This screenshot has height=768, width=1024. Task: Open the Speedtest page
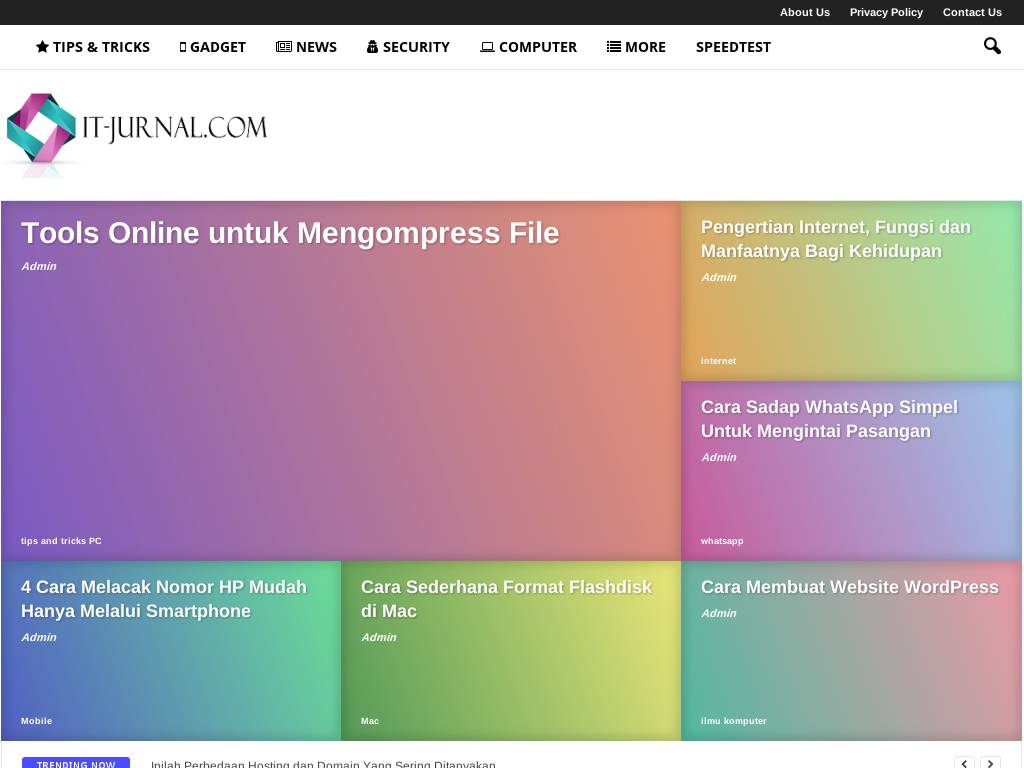pos(733,47)
